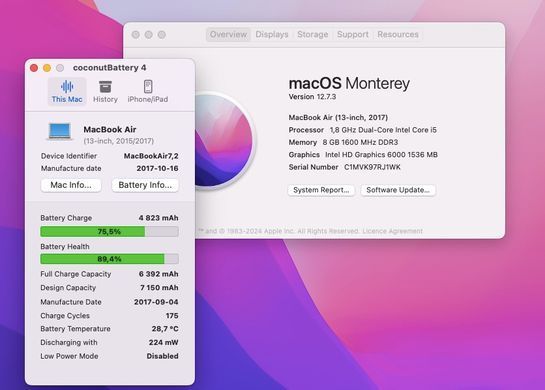Click the Battery Health 89,4% bar
The image size is (545, 390).
(109, 259)
